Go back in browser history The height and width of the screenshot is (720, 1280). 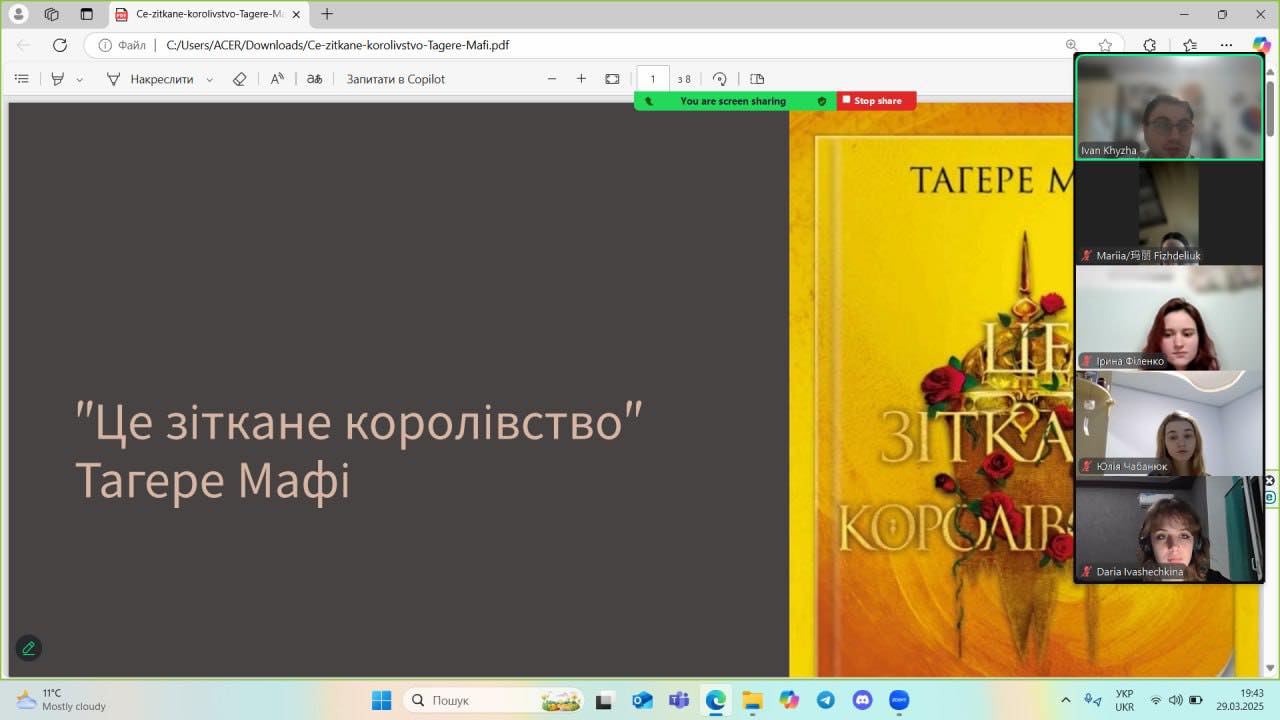[24, 45]
